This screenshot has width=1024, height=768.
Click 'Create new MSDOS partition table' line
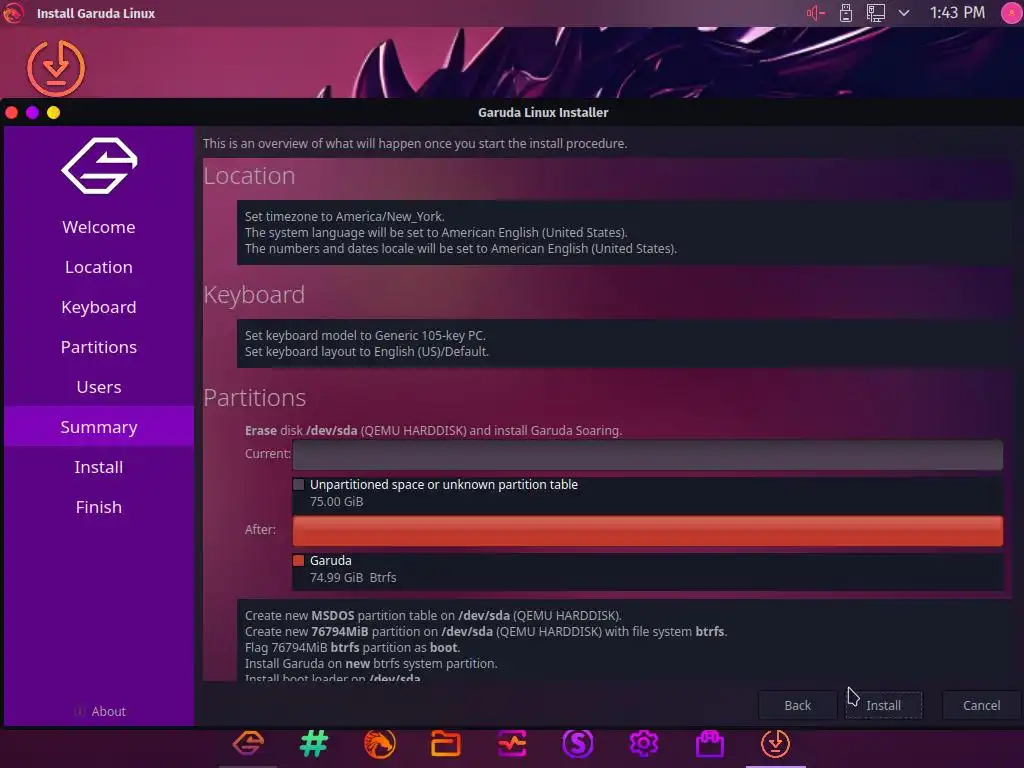point(433,615)
